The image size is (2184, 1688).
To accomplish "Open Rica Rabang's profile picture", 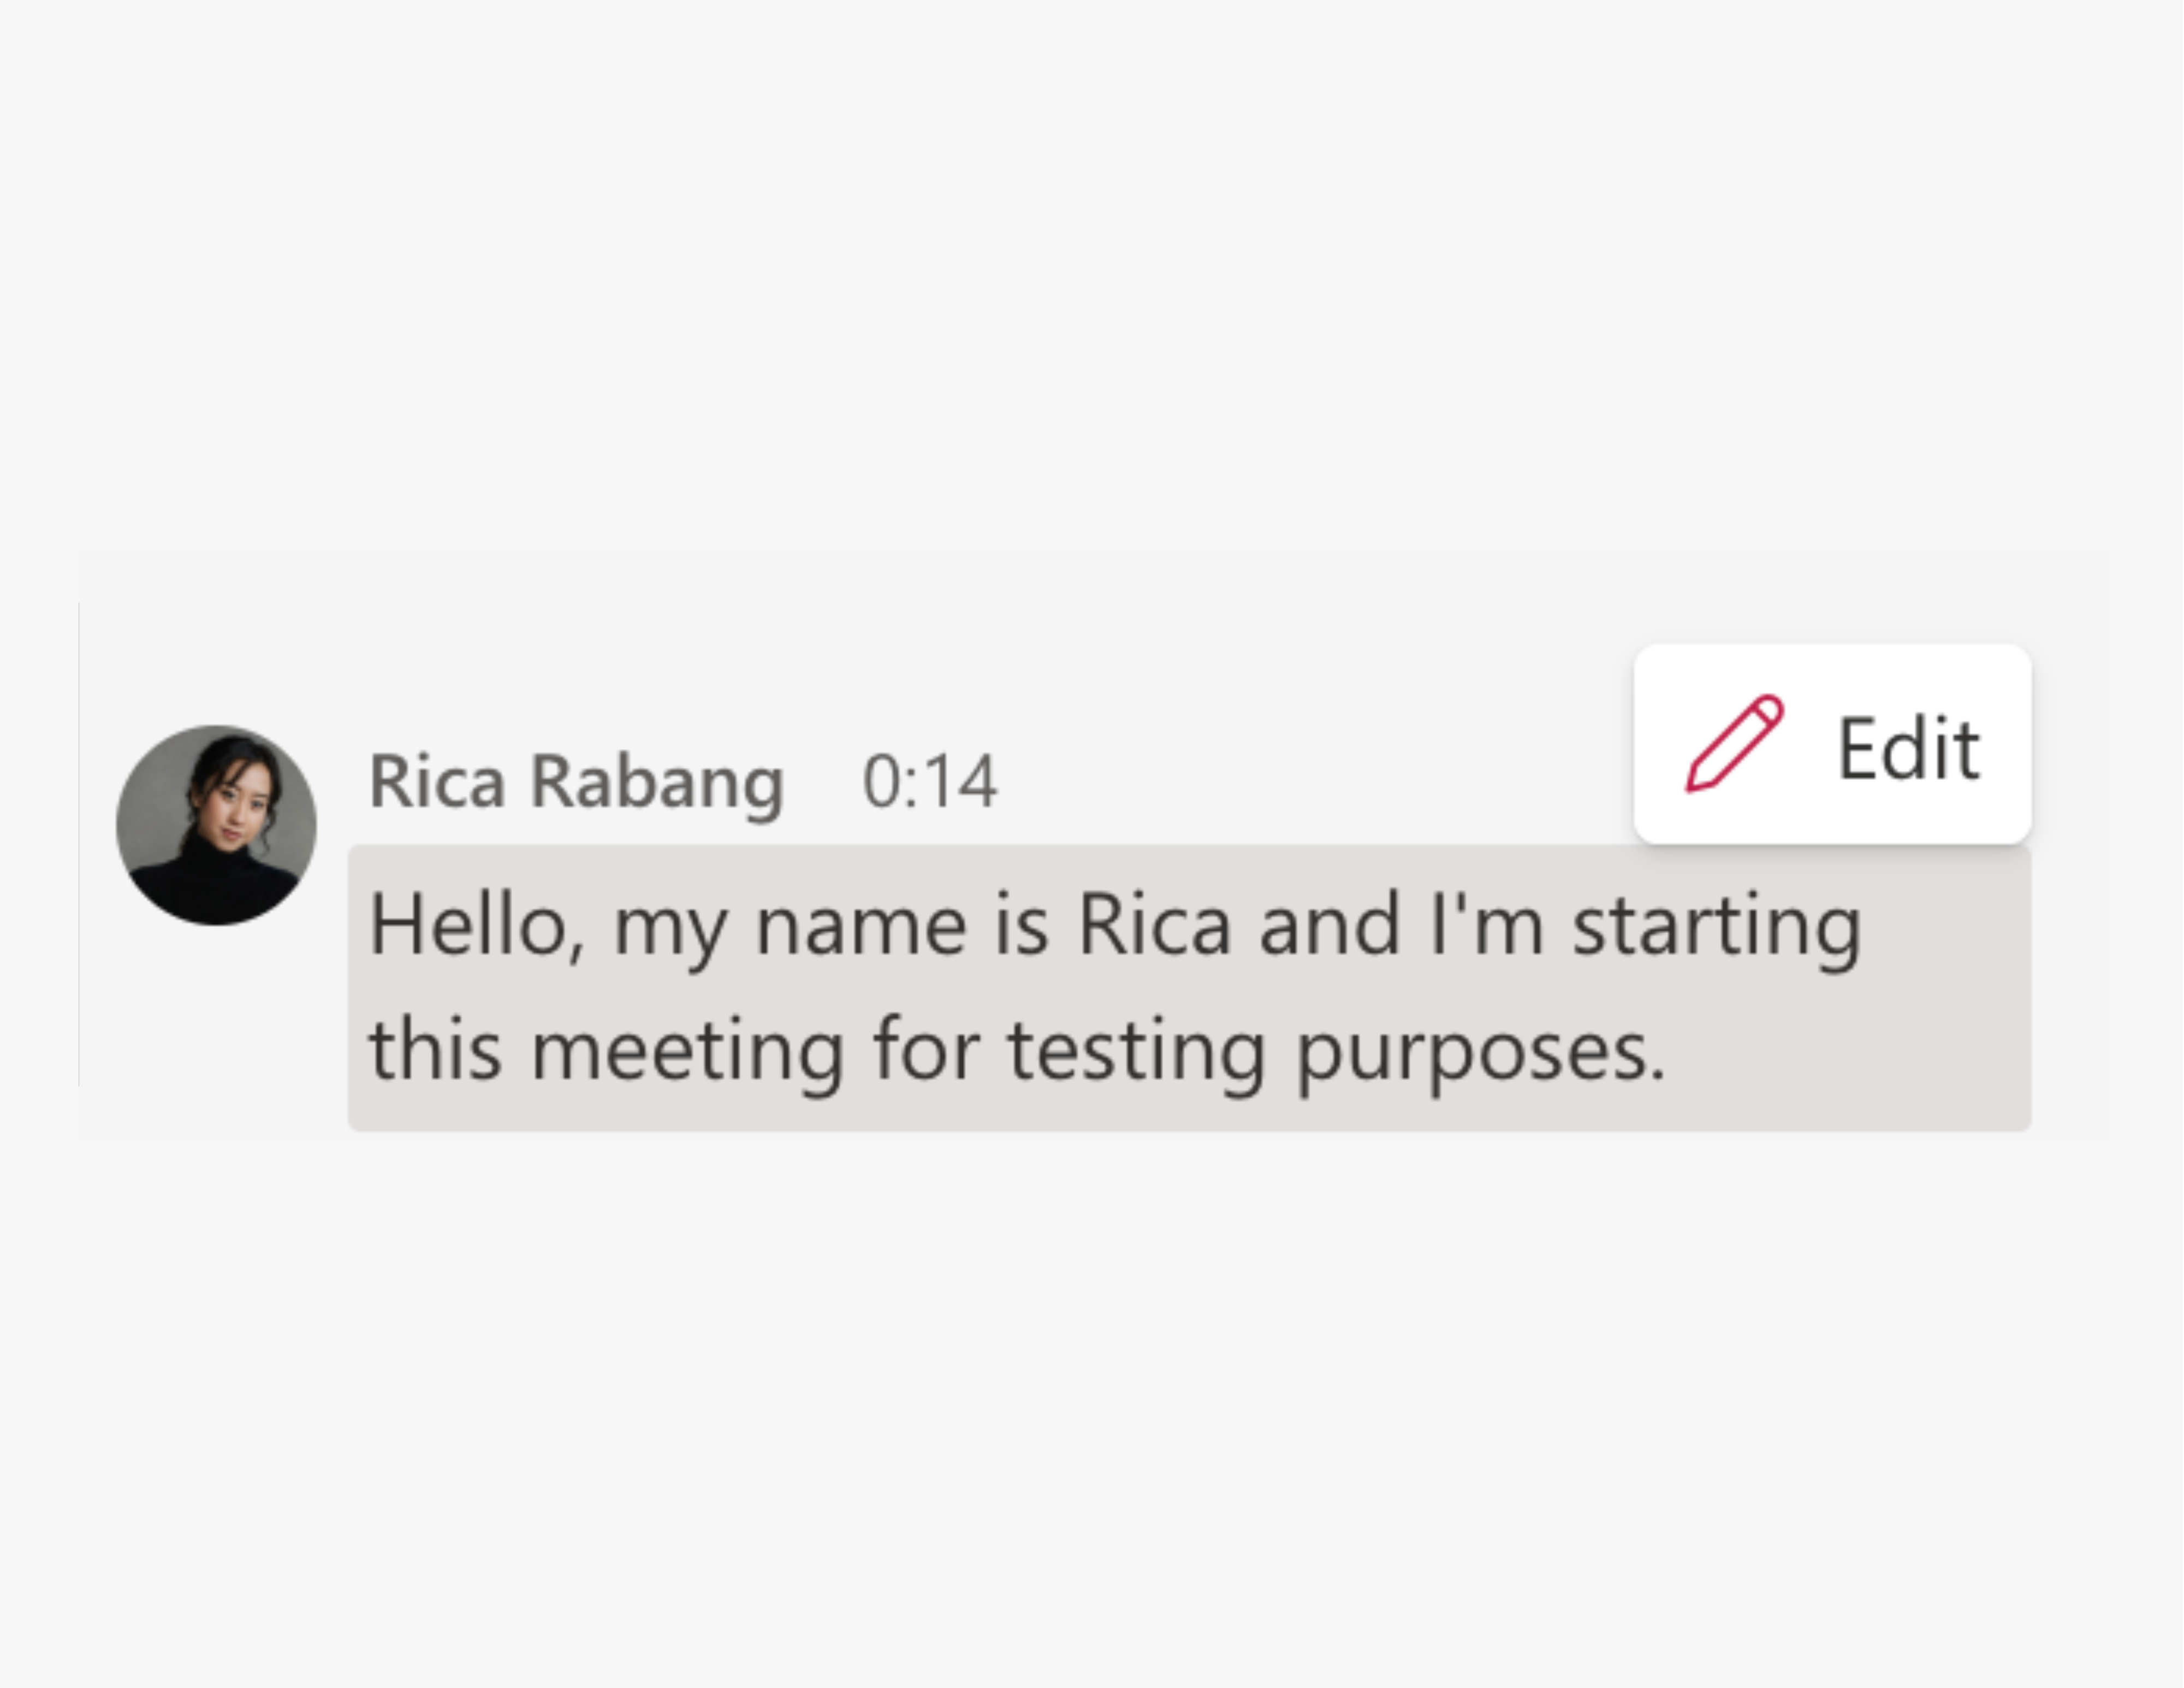I will 216,825.
